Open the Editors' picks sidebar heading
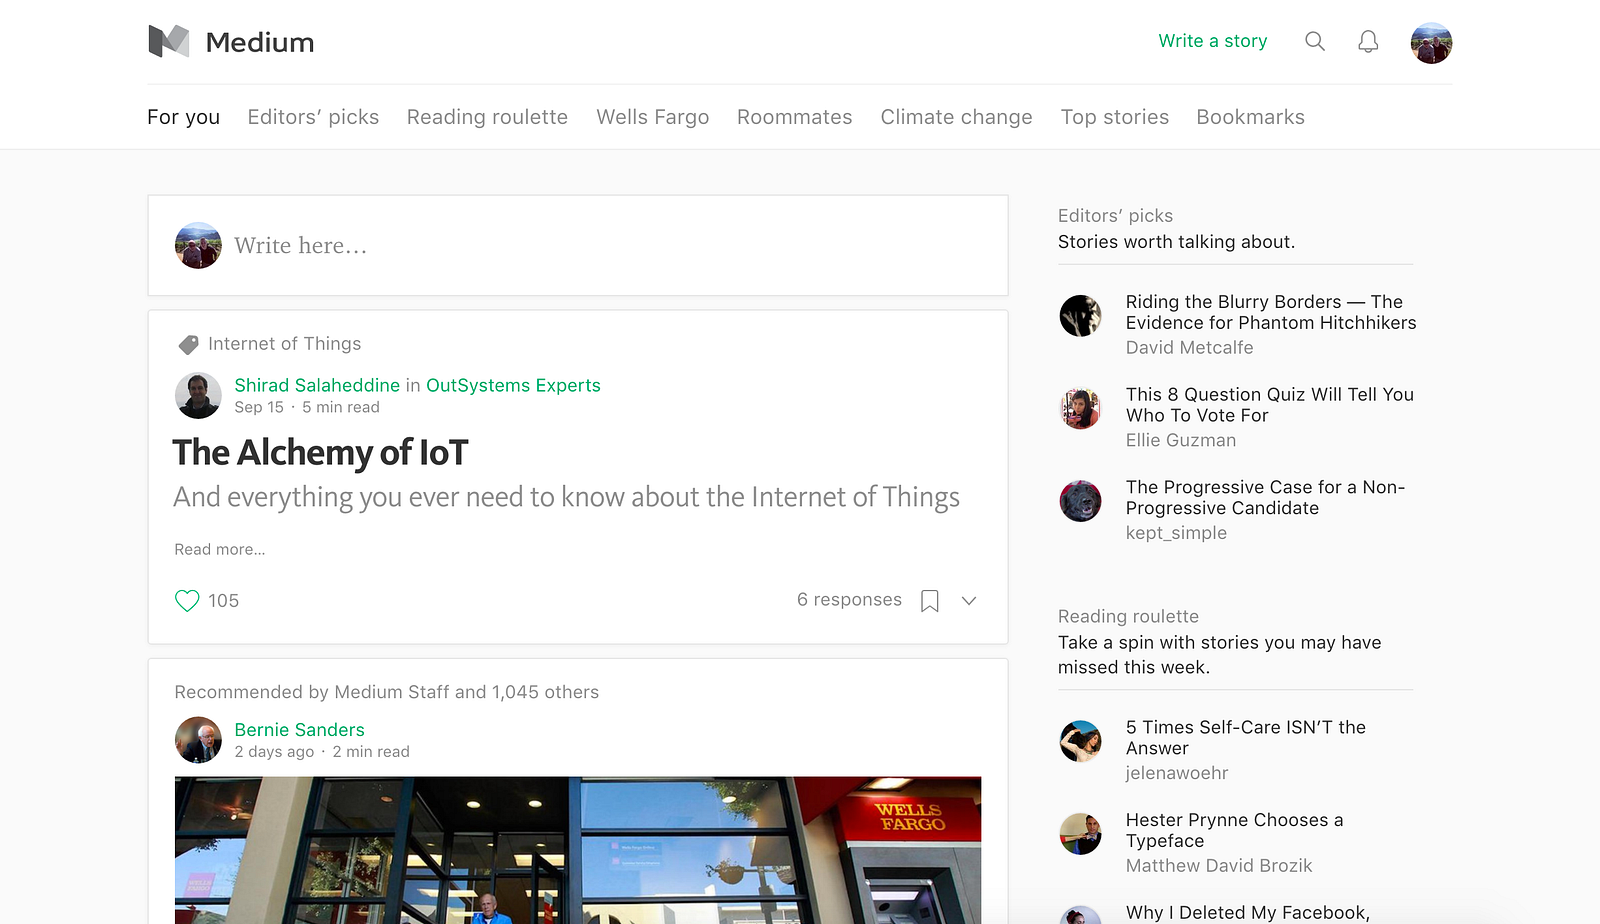 click(1115, 216)
